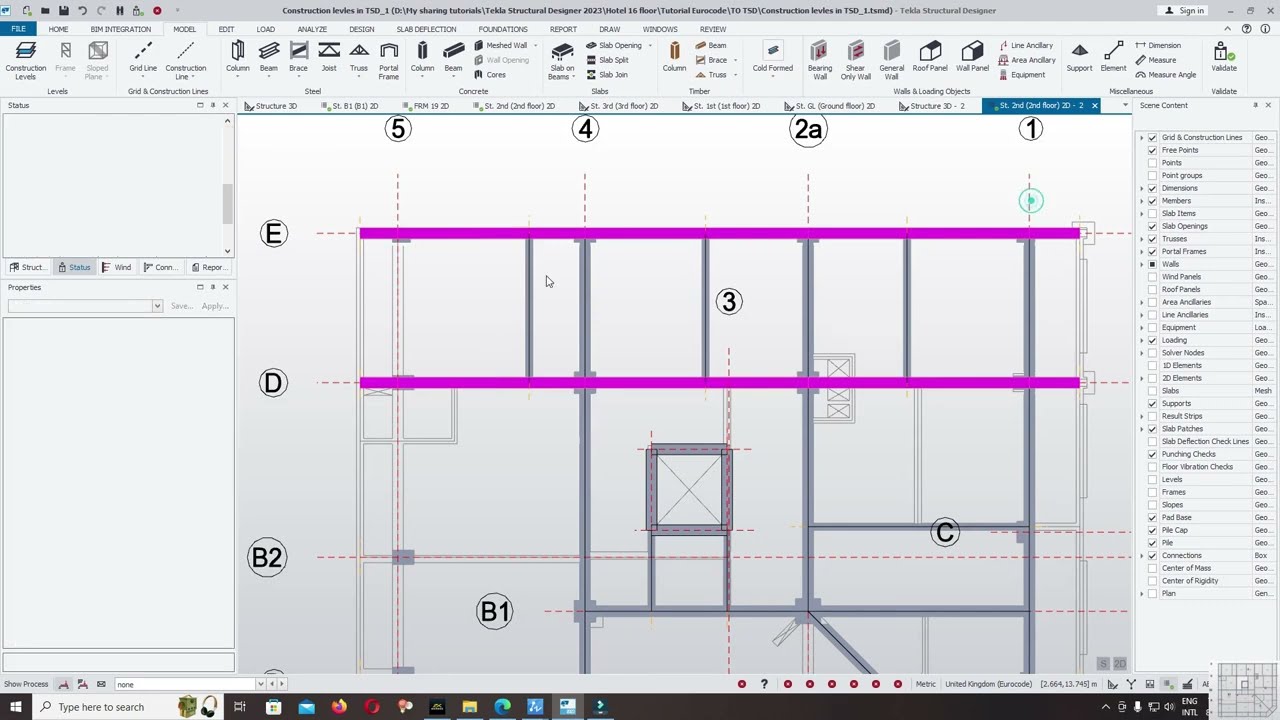Expand the Connections tree node
This screenshot has height=720, width=1280.
pos(1142,555)
